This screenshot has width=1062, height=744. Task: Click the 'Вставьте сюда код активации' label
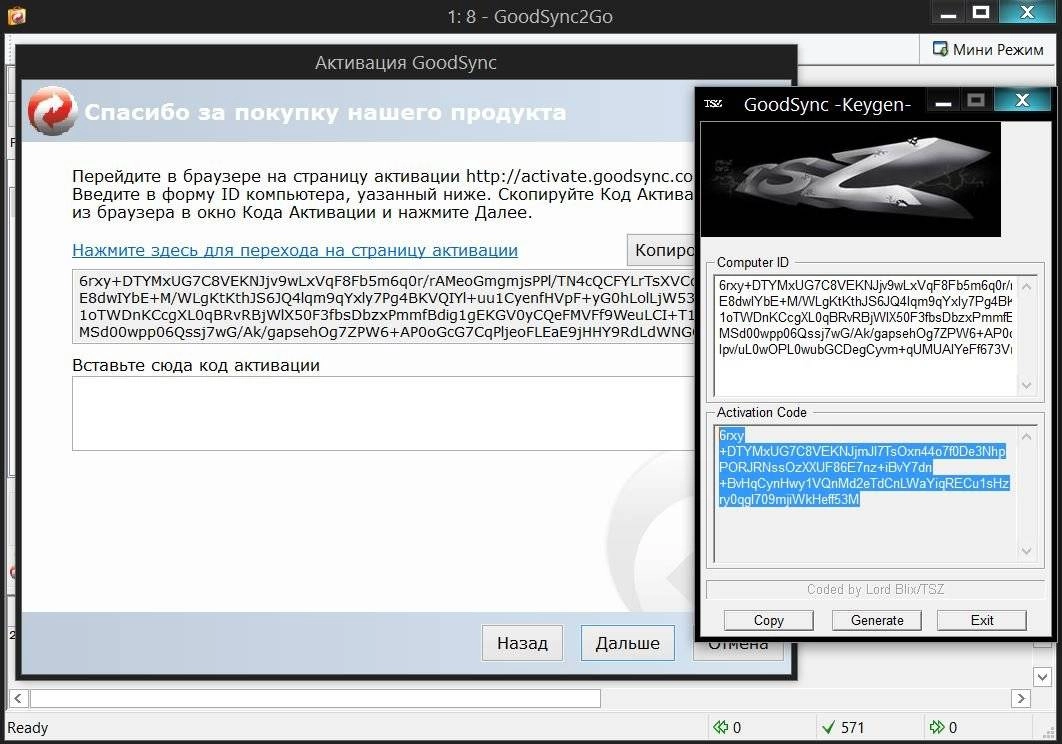196,365
